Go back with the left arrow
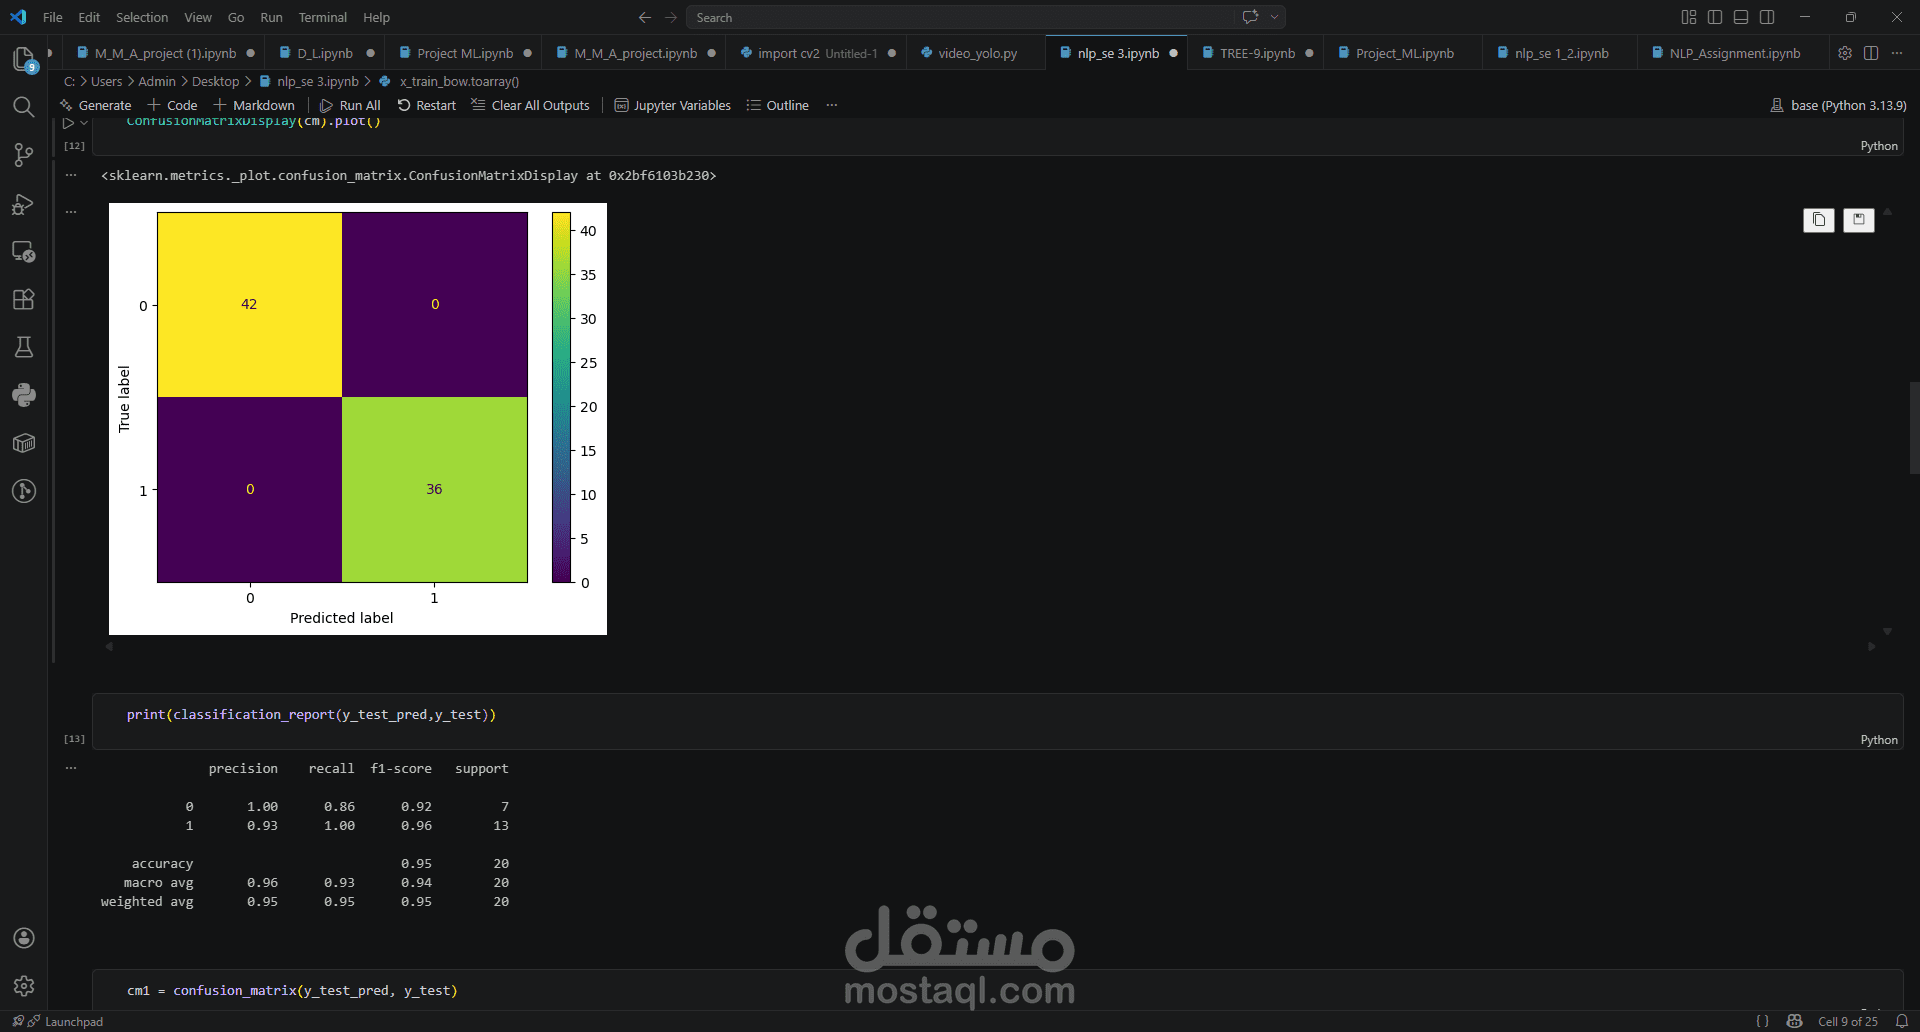 (x=645, y=17)
